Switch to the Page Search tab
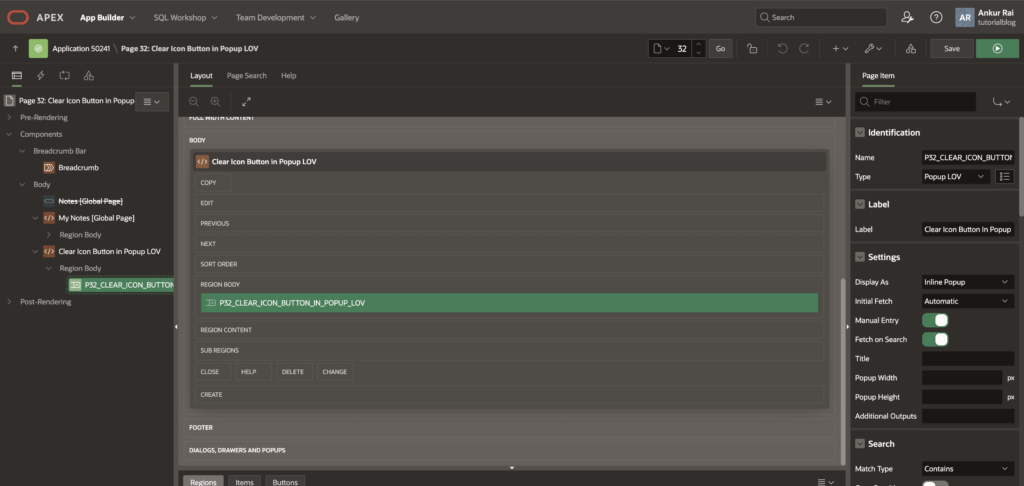Viewport: 1024px width, 486px height. click(x=246, y=75)
